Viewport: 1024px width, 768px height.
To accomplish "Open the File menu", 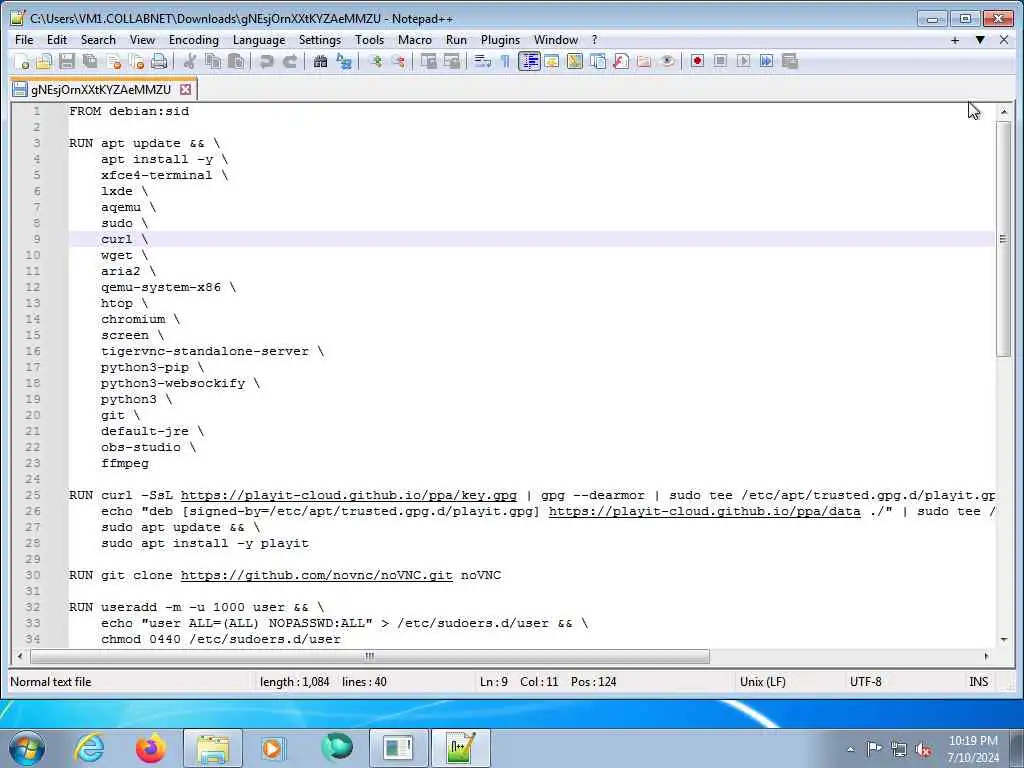I will click(24, 40).
